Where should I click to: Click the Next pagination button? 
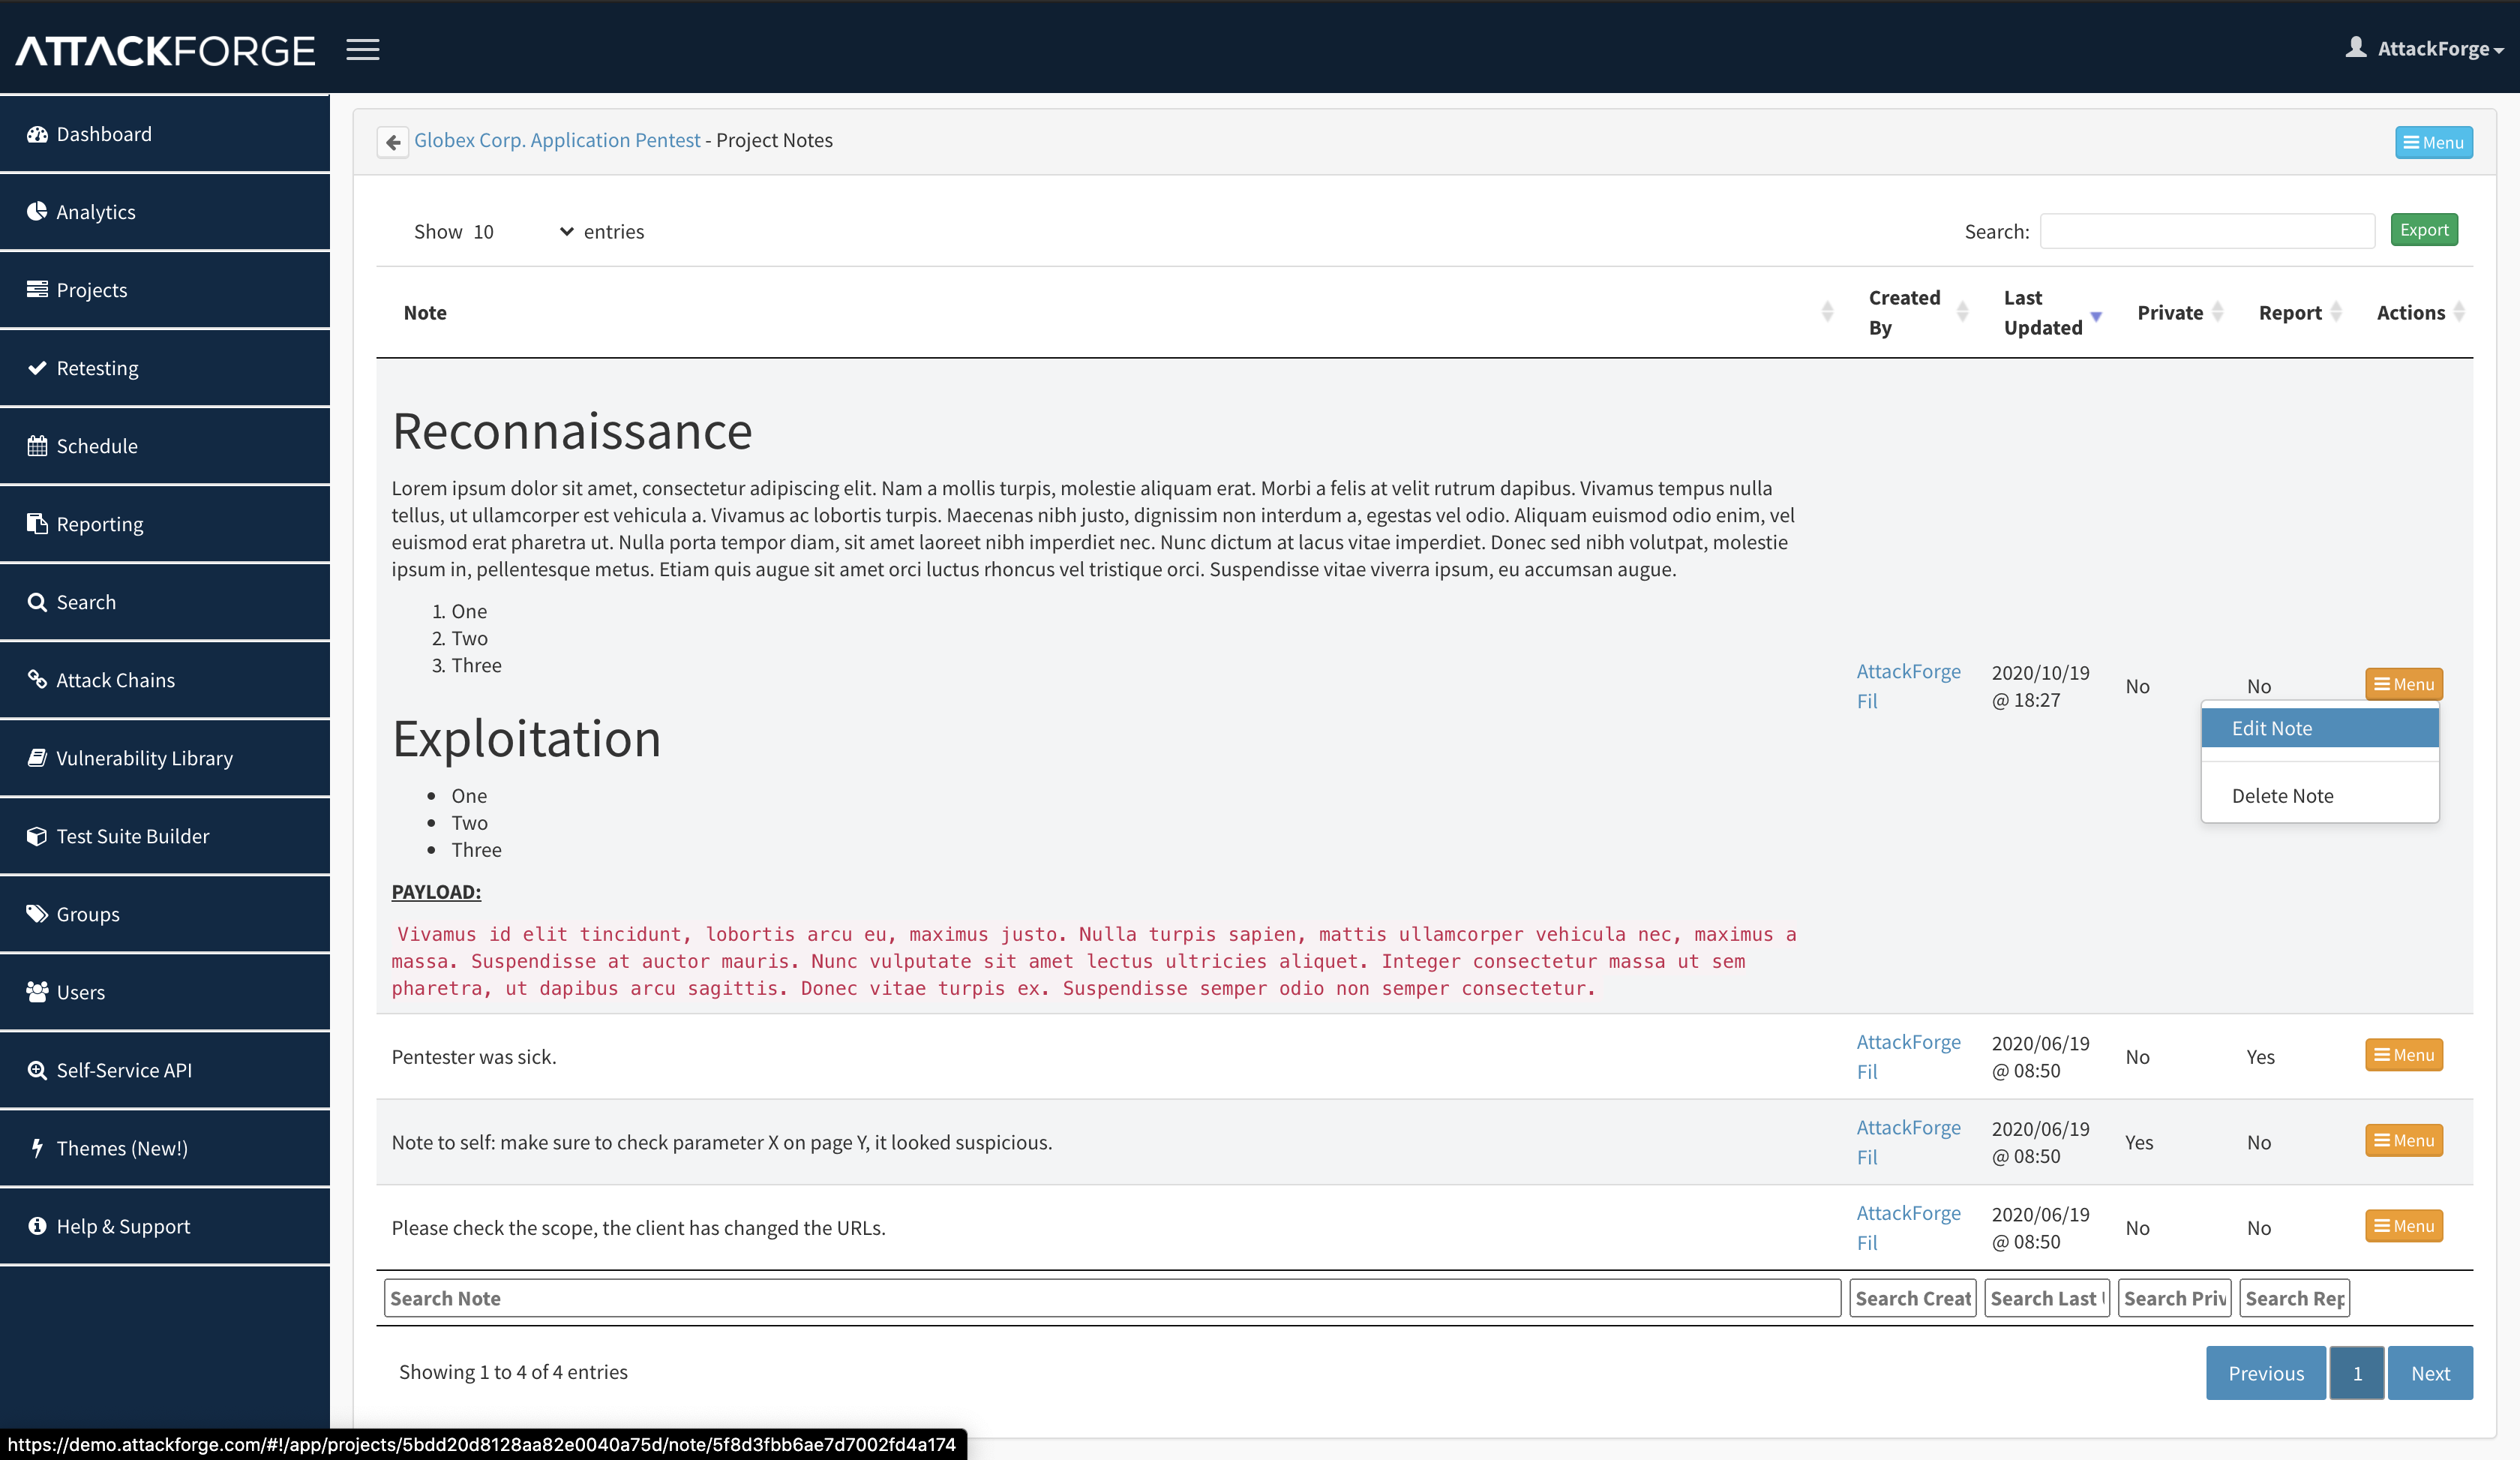tap(2430, 1373)
